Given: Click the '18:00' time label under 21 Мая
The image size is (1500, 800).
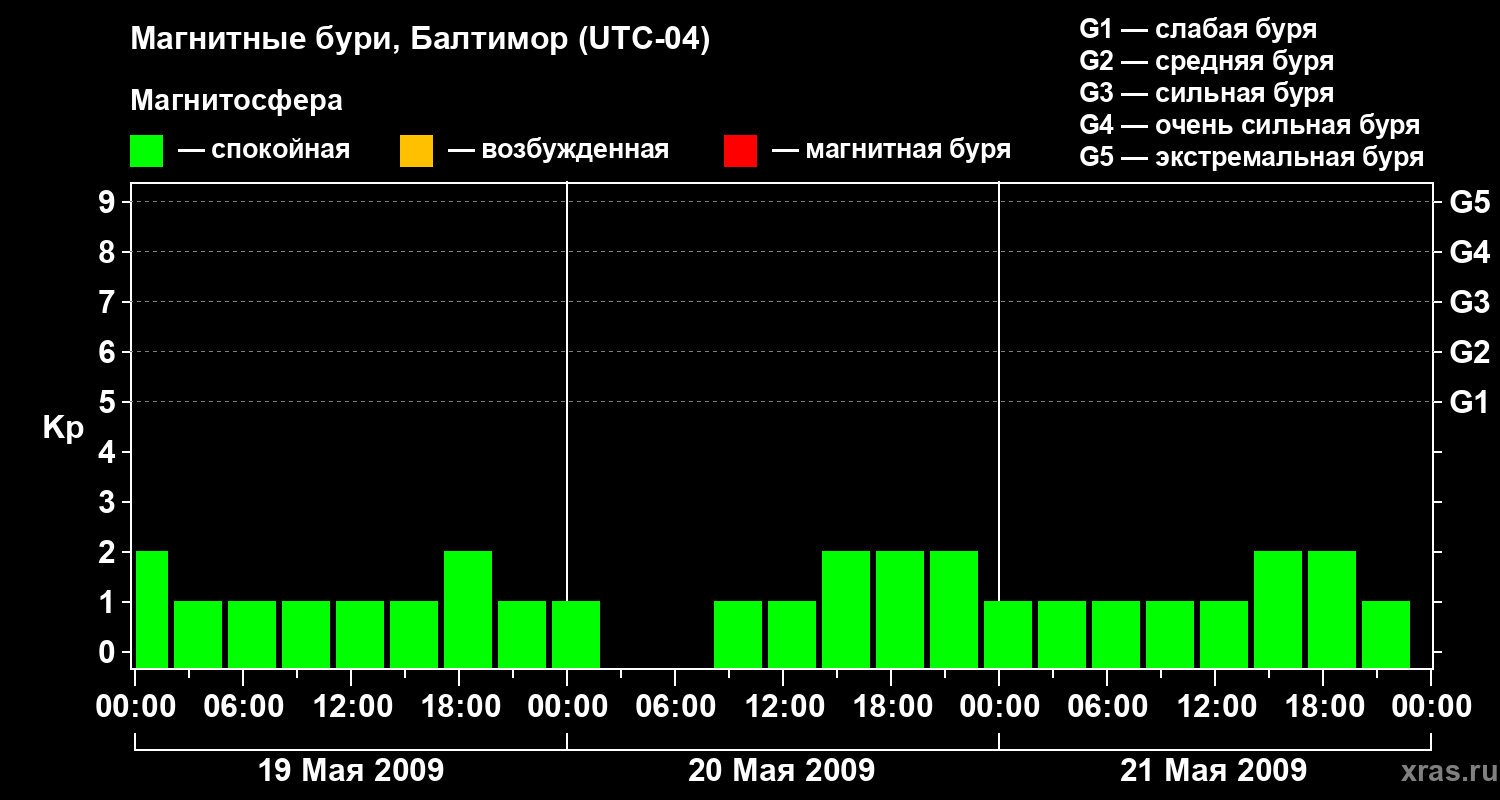Looking at the screenshot, I should click(1323, 706).
